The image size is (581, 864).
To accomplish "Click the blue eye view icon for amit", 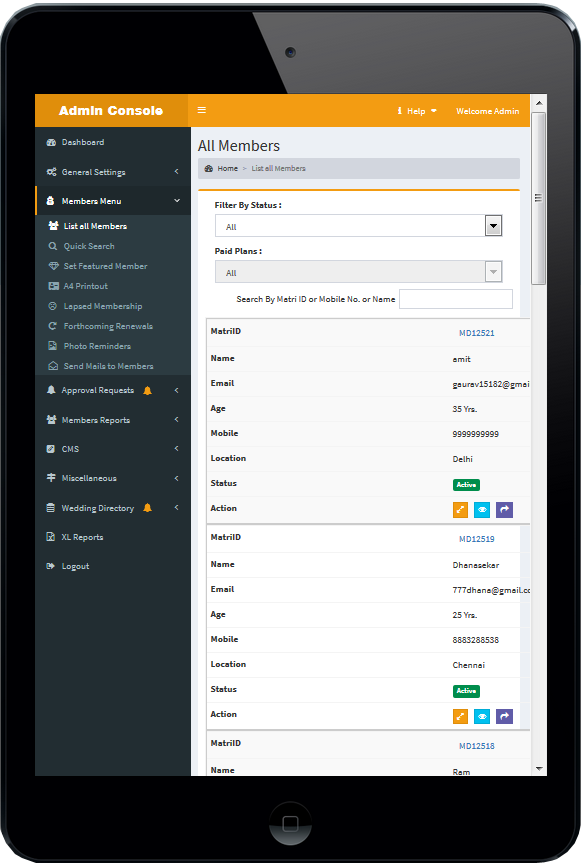I will click(x=482, y=510).
